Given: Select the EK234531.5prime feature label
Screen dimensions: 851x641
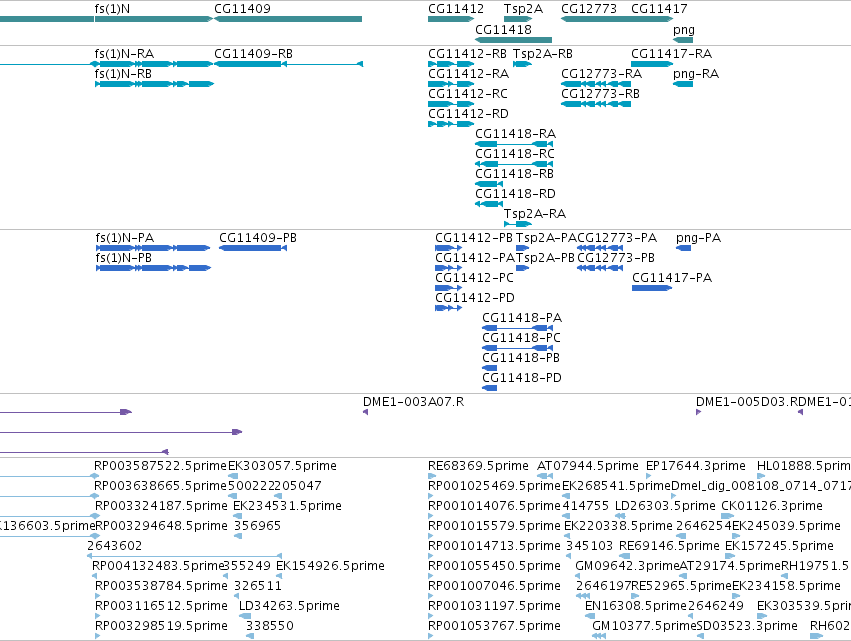Looking at the screenshot, I should [x=287, y=506].
